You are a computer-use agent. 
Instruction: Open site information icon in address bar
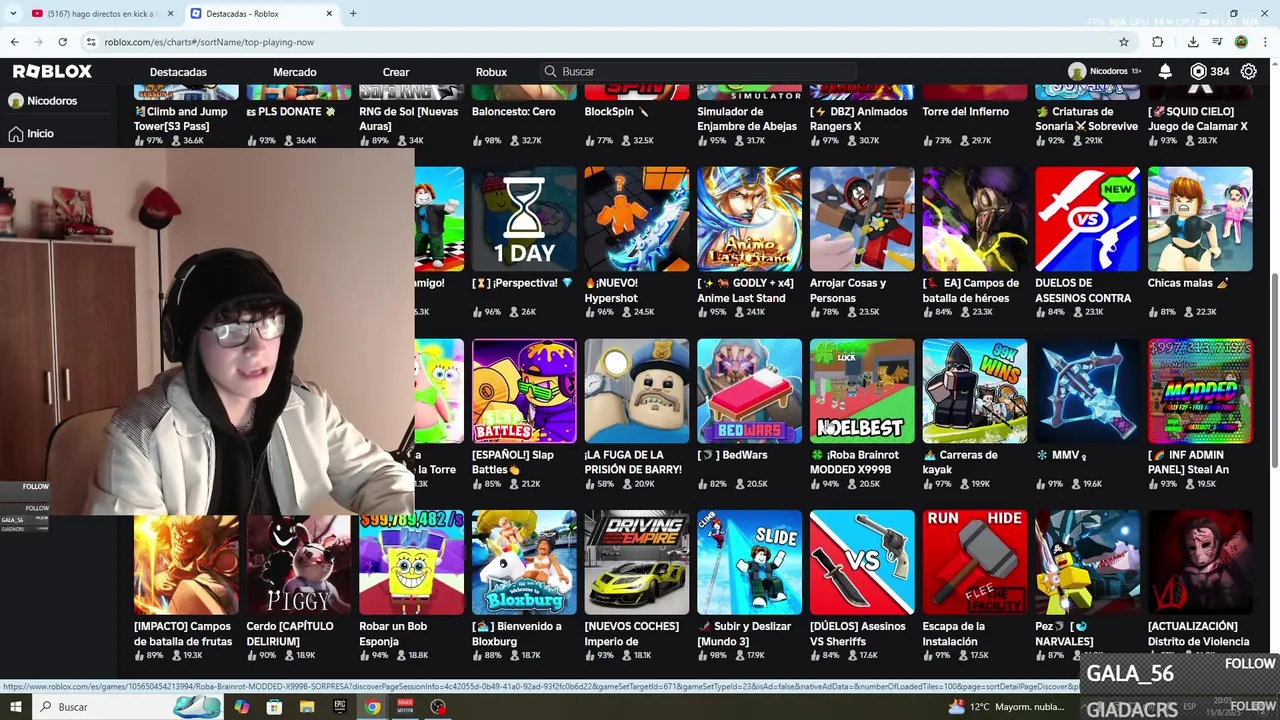click(91, 42)
